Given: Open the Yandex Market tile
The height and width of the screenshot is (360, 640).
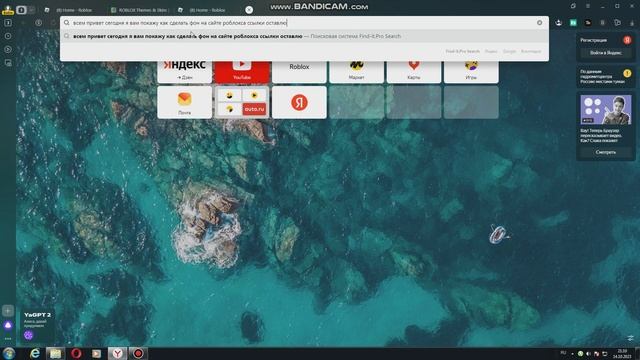Looking at the screenshot, I should (356, 72).
